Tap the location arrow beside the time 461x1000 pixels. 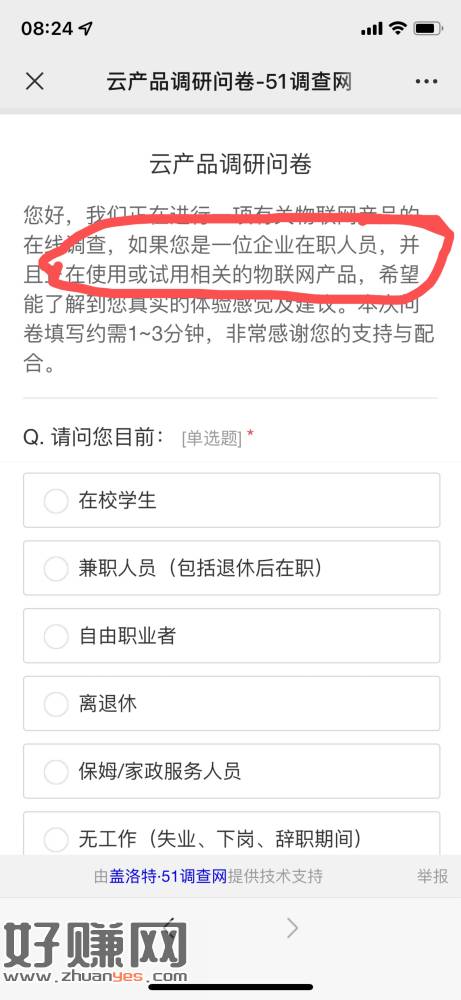pos(85,29)
